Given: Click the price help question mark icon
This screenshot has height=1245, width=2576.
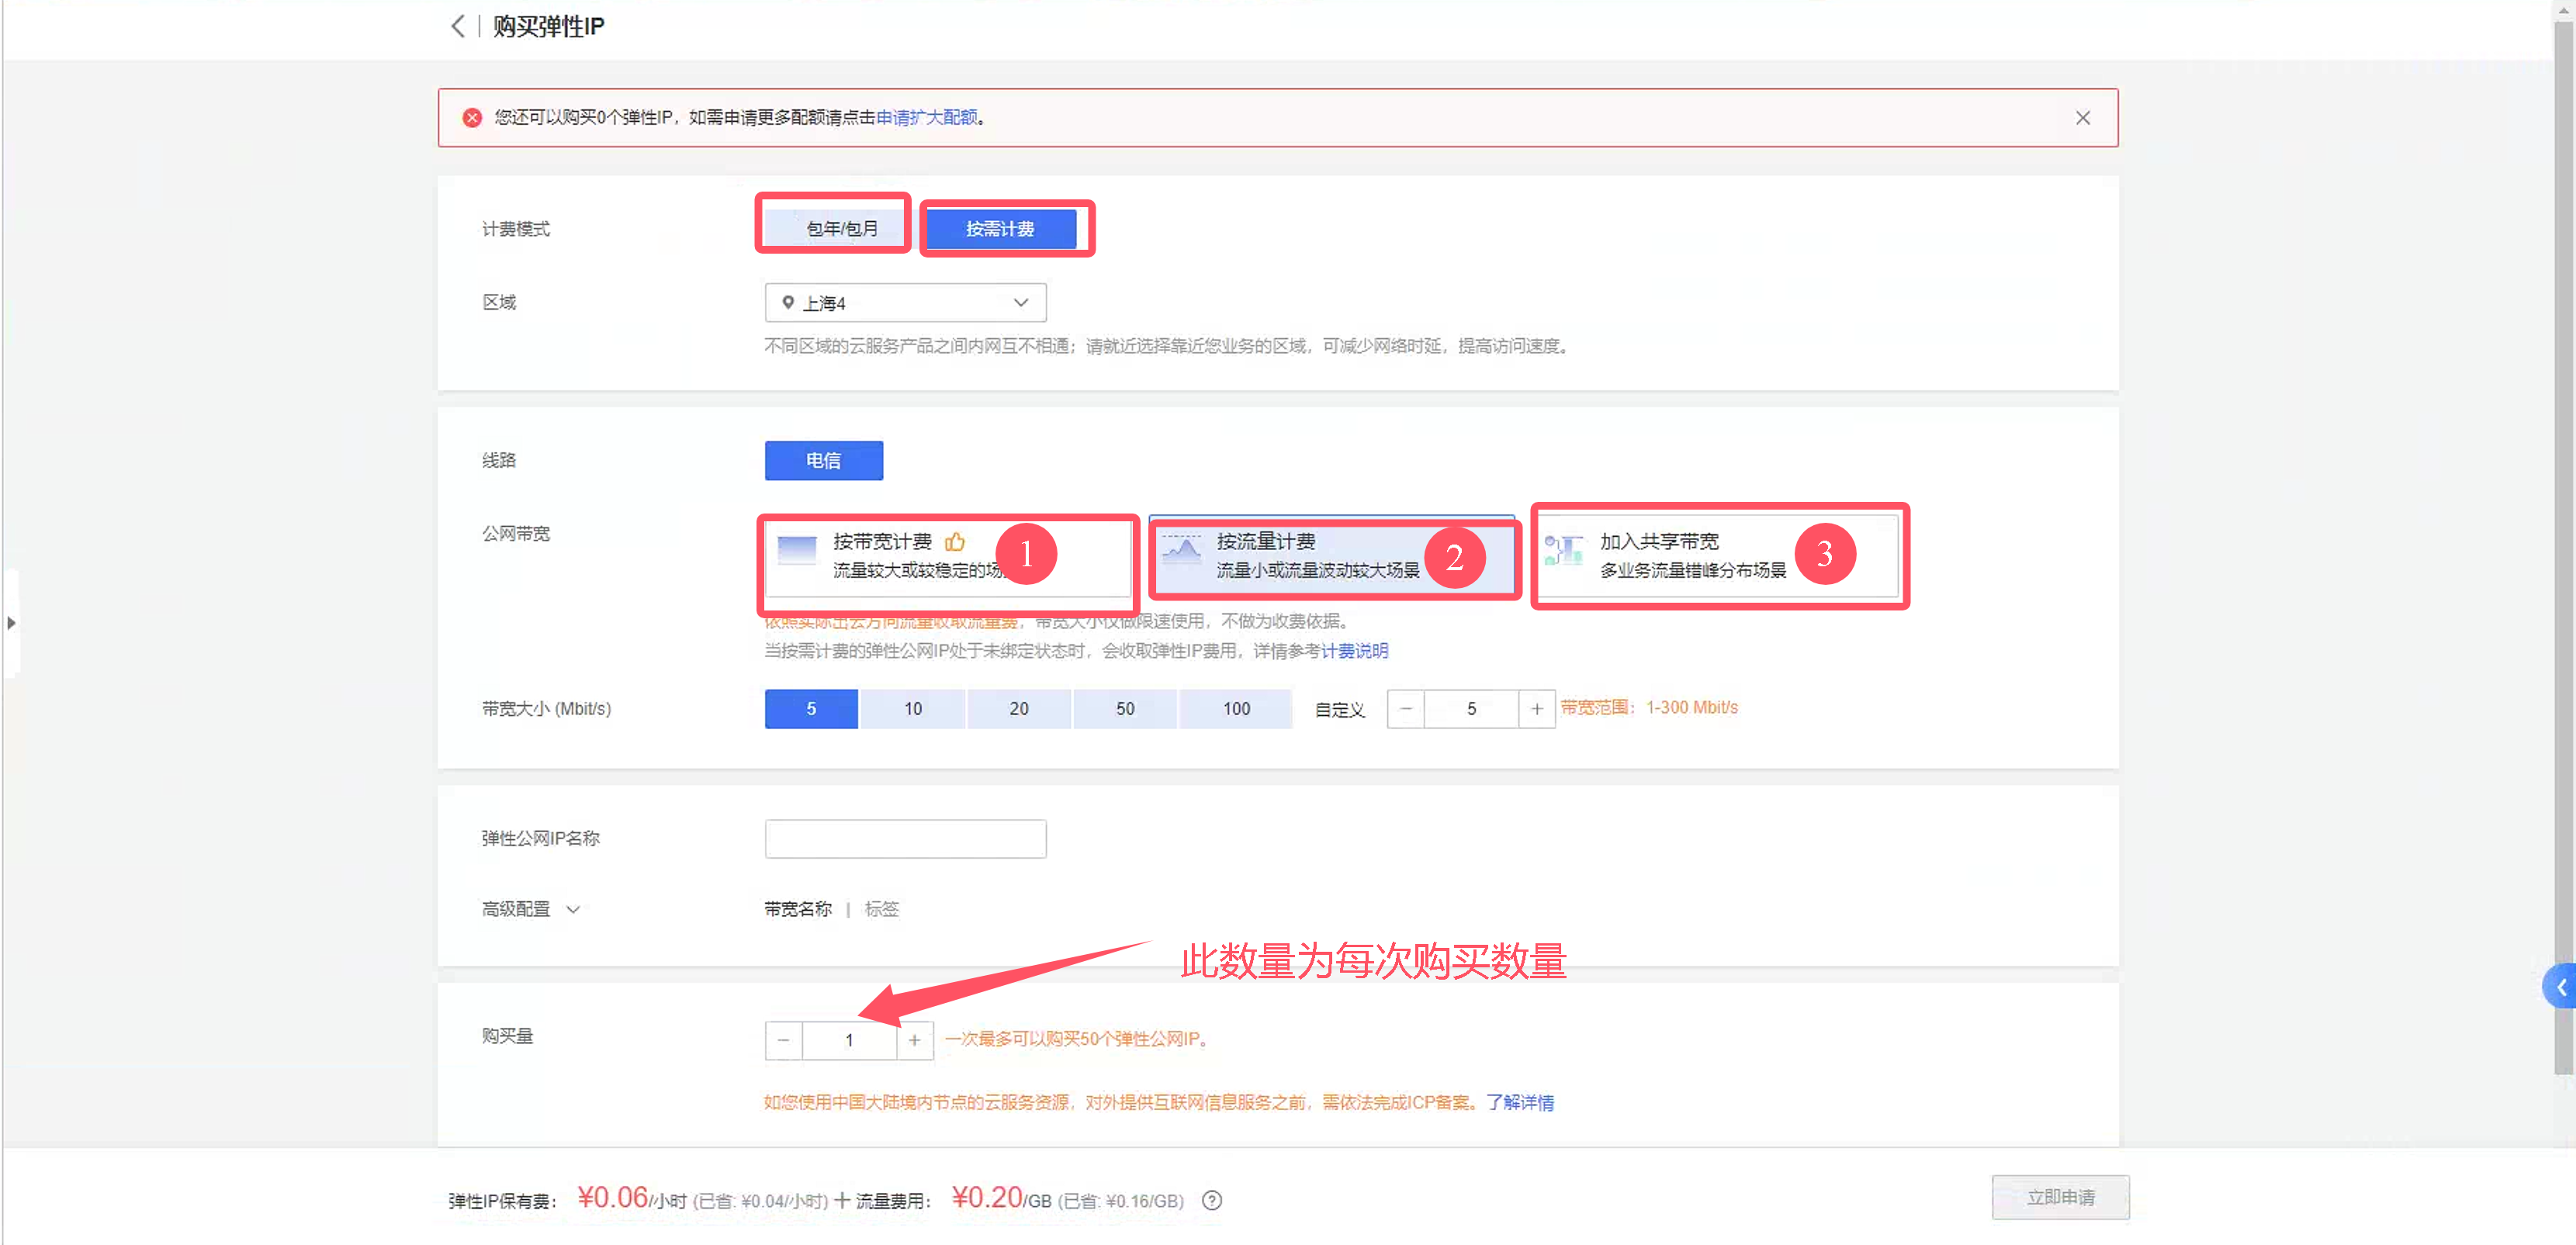Looking at the screenshot, I should [1212, 1200].
